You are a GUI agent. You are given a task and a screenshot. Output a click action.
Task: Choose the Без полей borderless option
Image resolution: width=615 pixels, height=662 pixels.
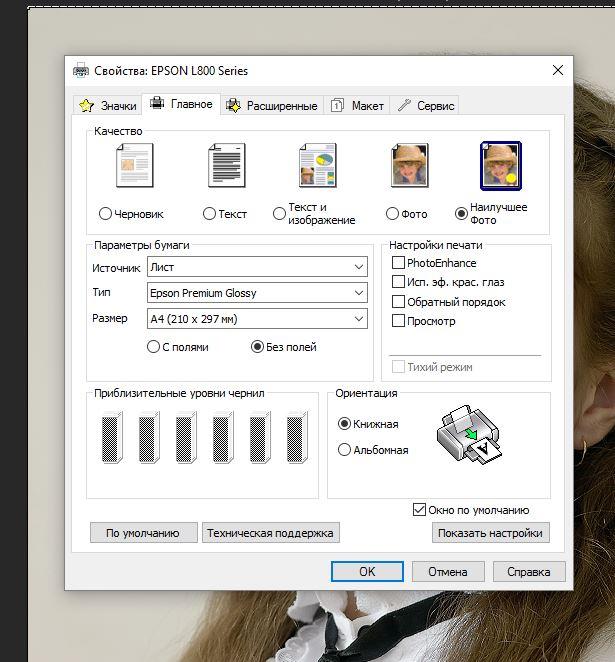click(257, 347)
